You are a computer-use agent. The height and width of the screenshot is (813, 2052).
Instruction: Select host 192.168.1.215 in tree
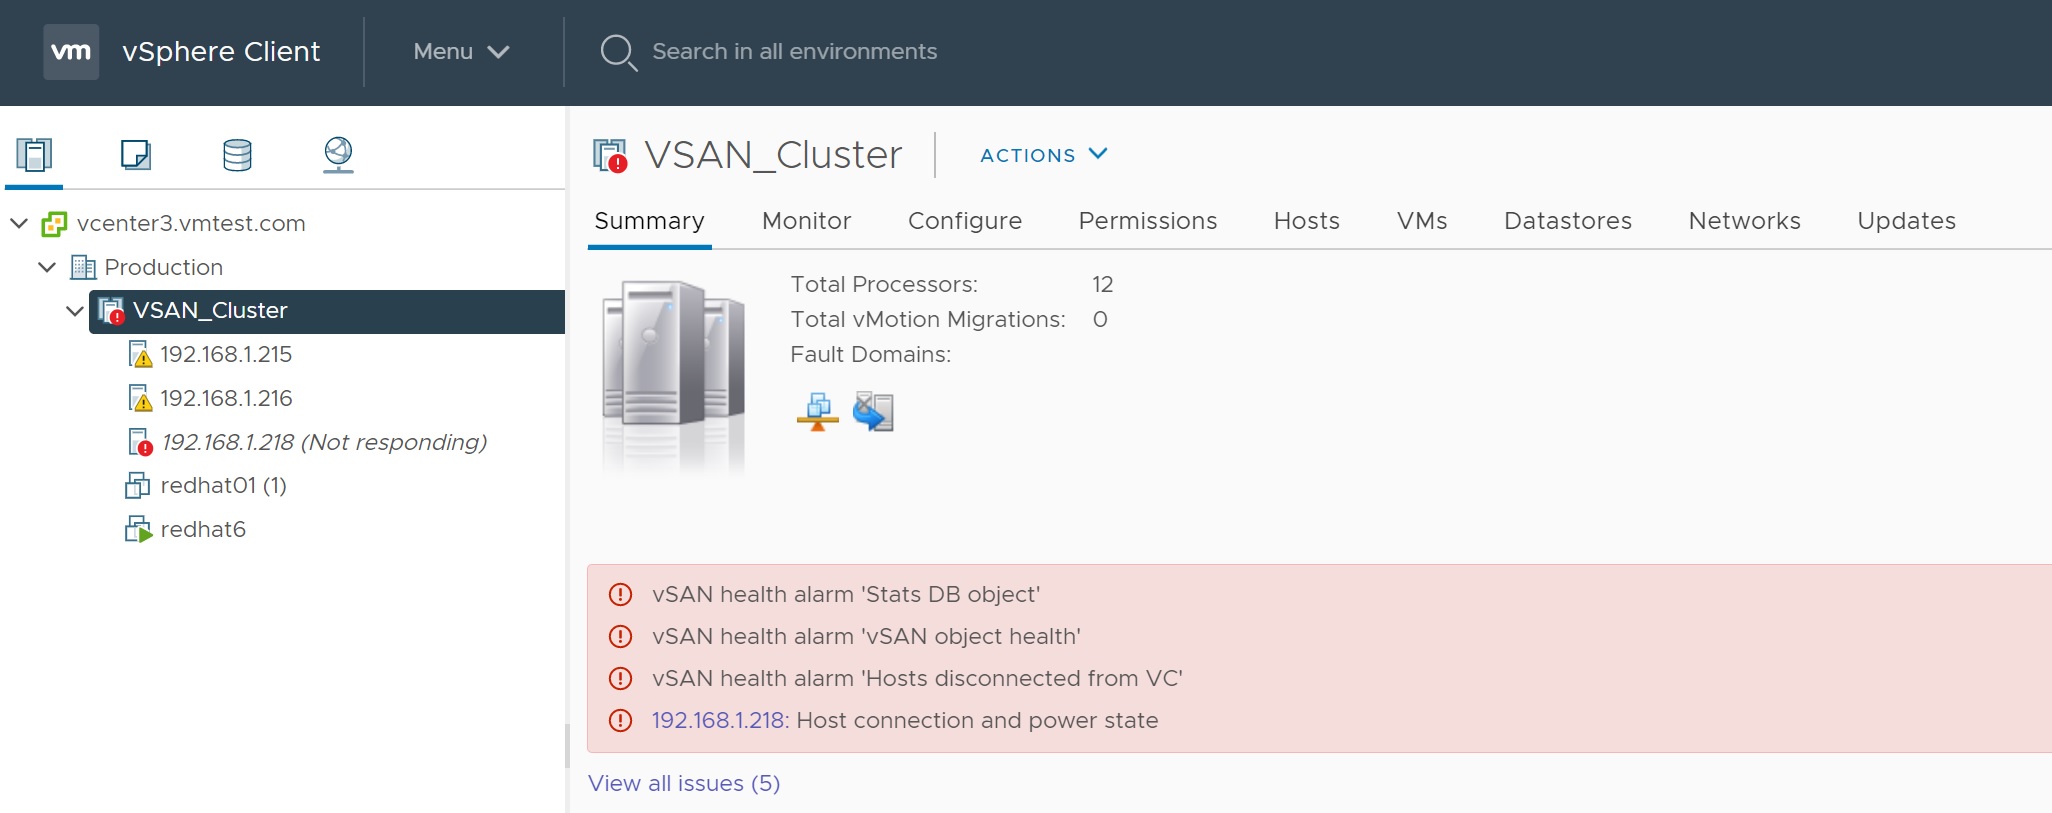point(226,355)
